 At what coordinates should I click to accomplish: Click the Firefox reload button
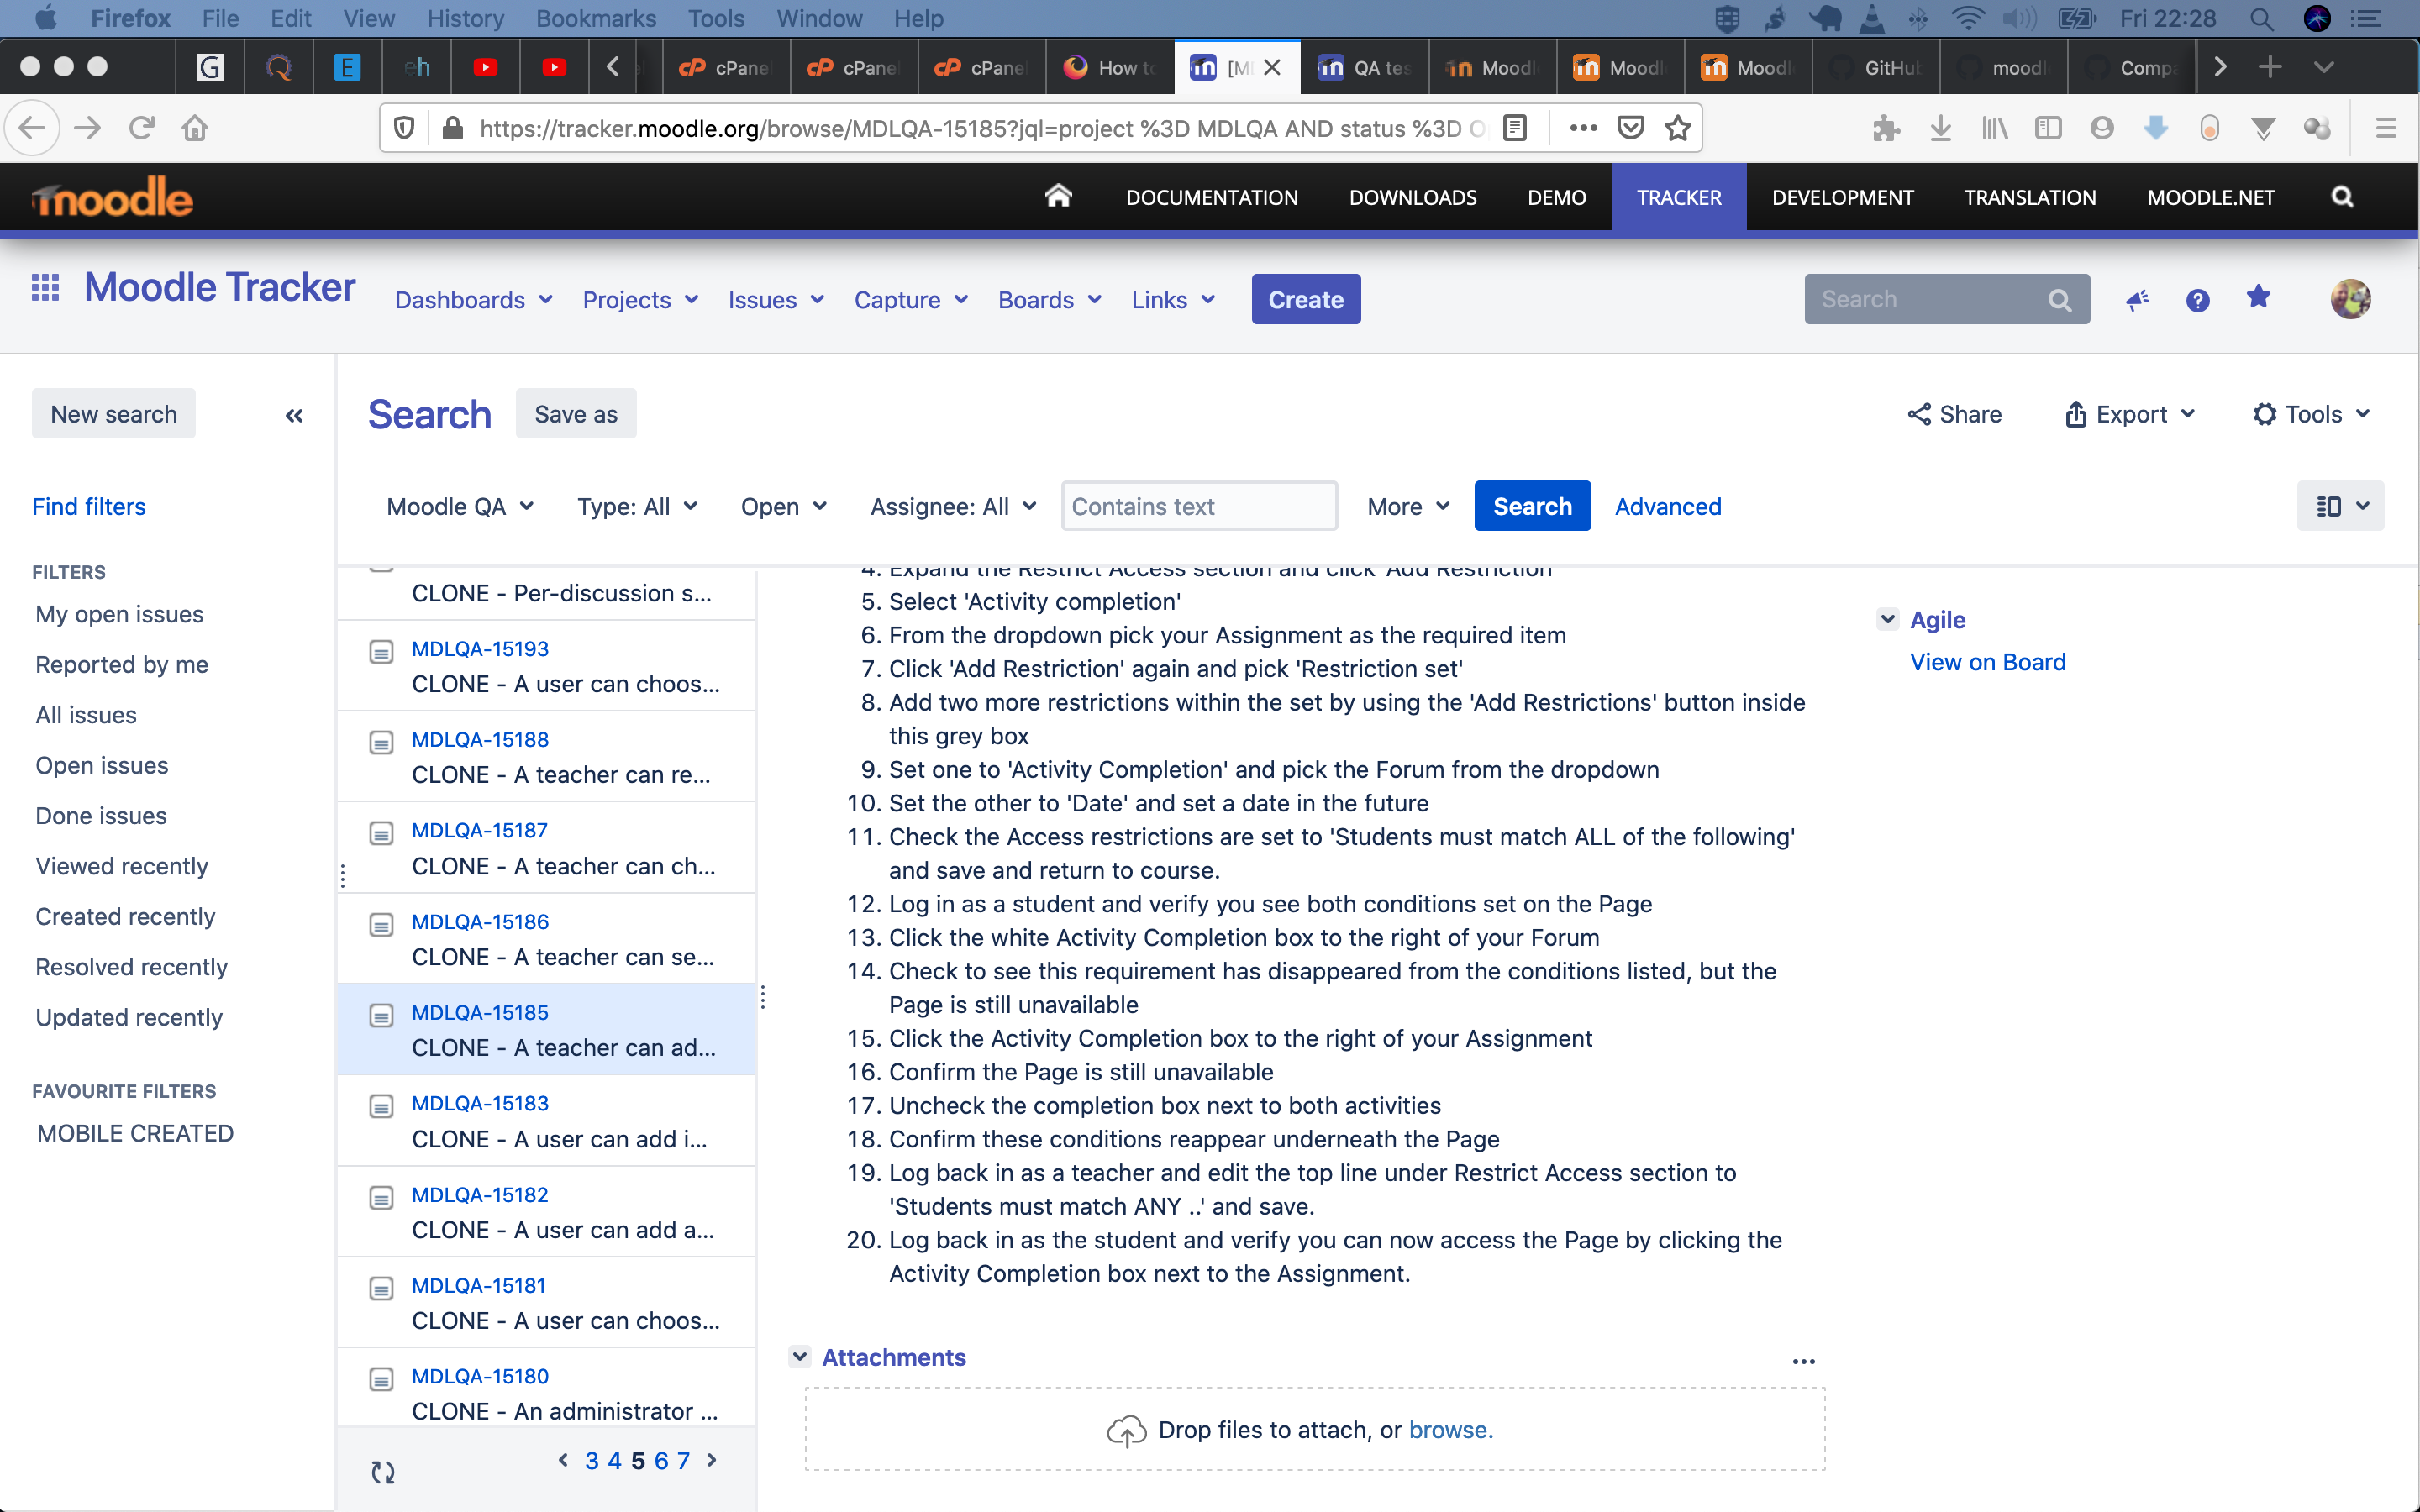tap(142, 128)
